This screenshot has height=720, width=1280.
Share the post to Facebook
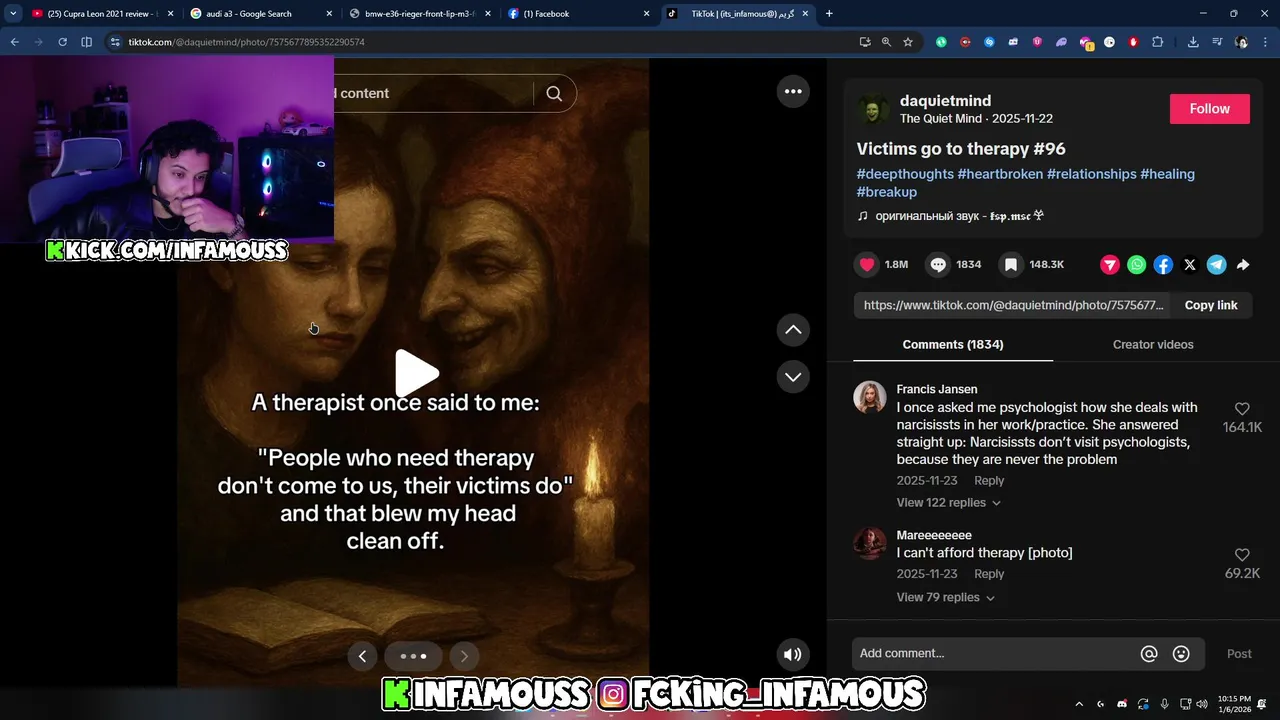[1163, 265]
